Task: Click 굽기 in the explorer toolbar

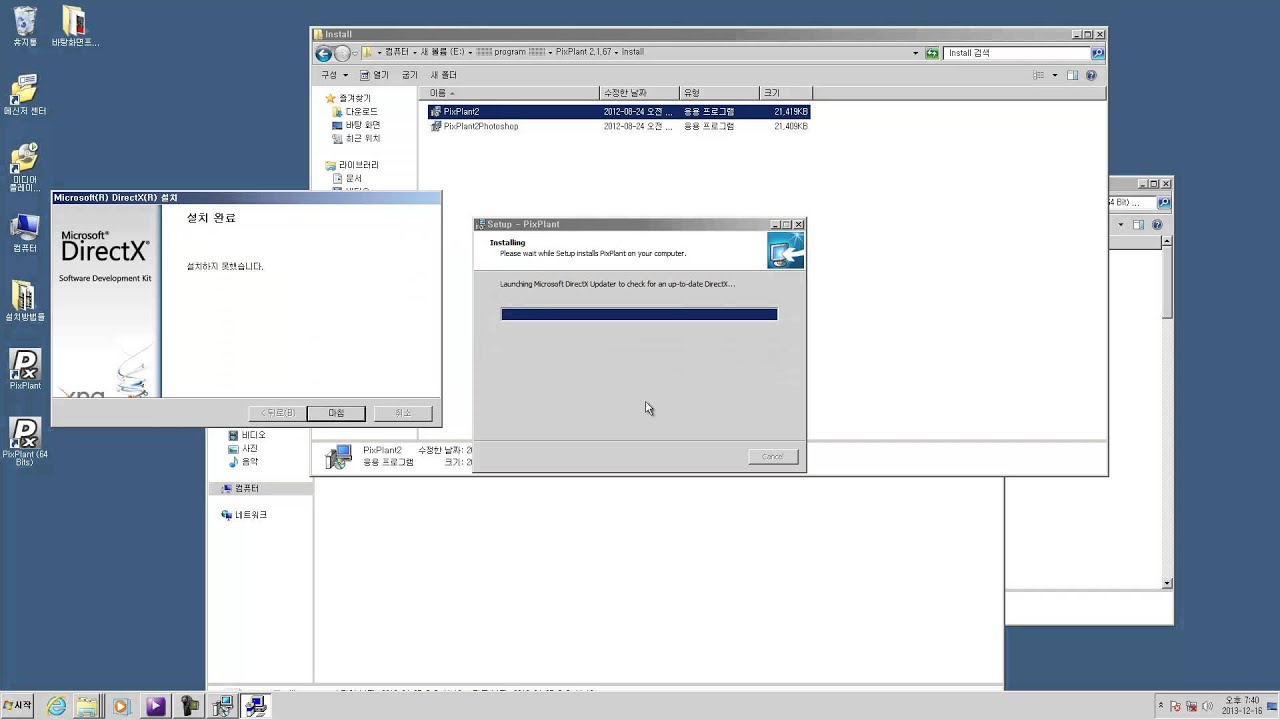Action: pos(409,75)
